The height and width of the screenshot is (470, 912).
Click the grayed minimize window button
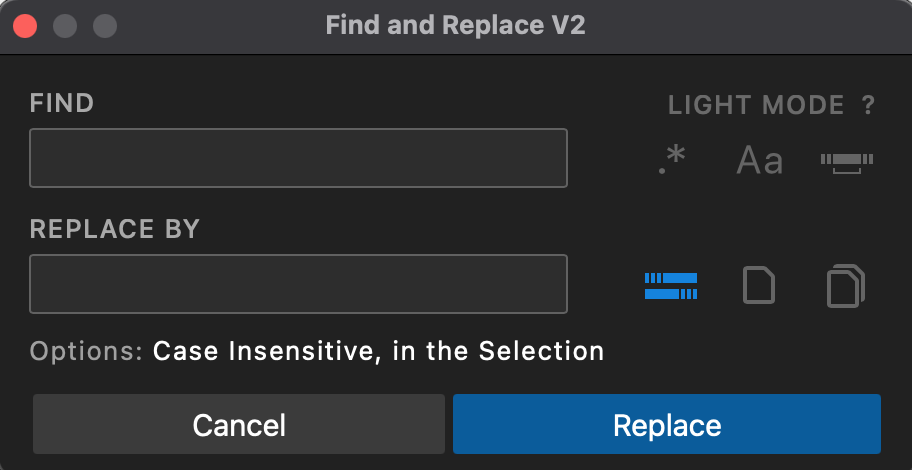click(x=65, y=26)
